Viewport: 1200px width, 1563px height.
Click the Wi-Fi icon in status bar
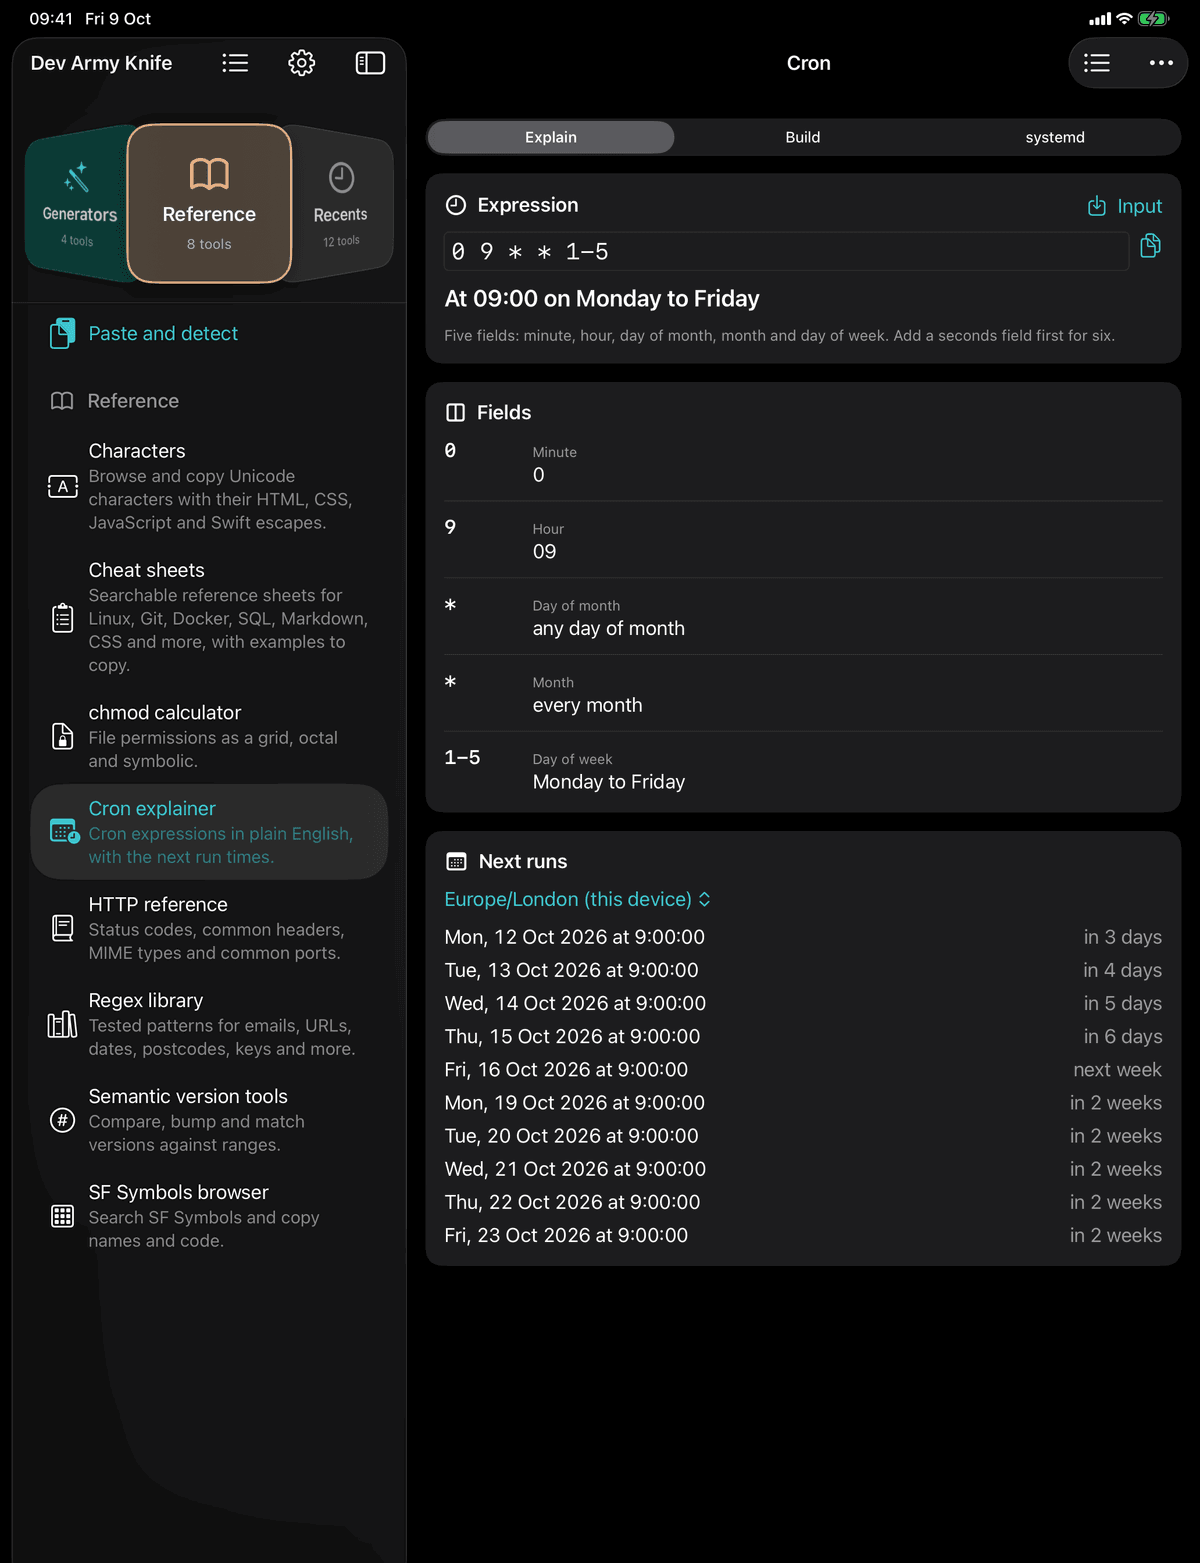pyautogui.click(x=1124, y=18)
